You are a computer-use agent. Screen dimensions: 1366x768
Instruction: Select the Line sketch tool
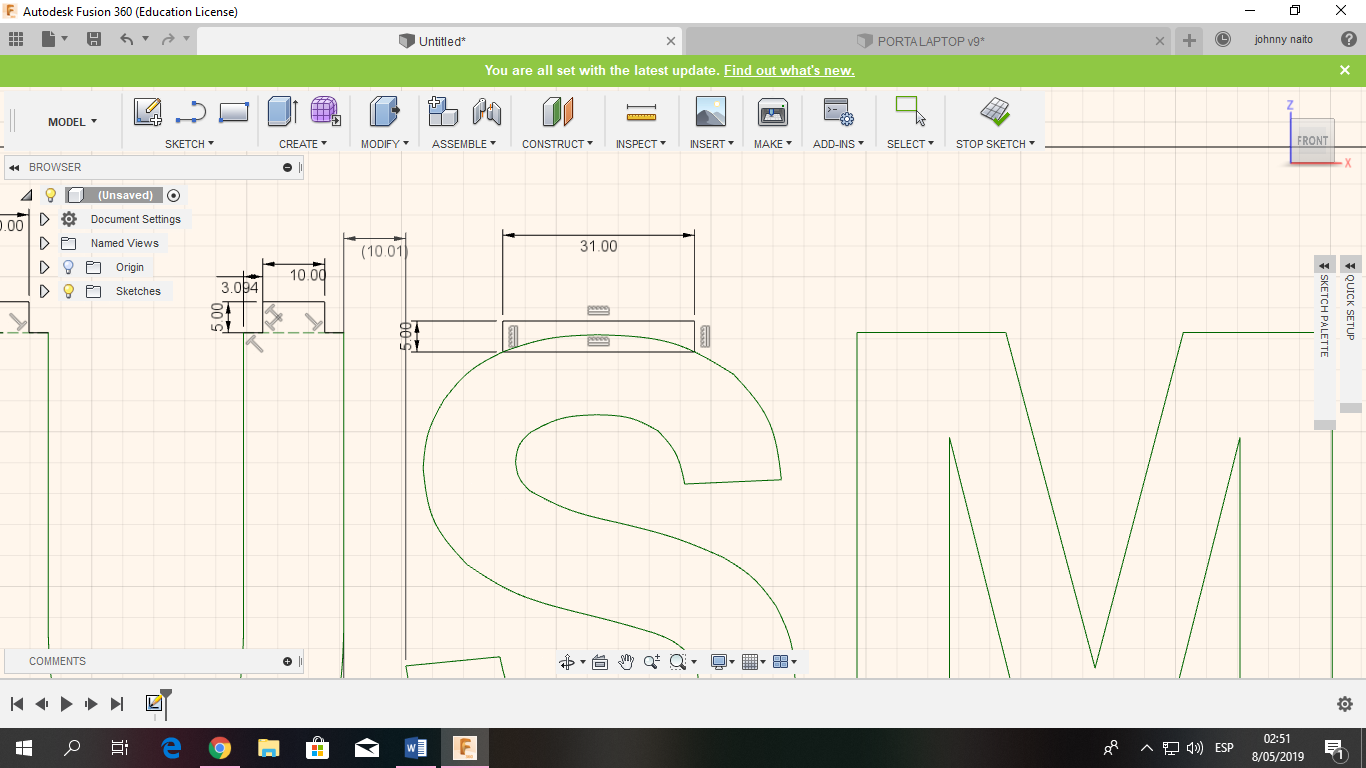(190, 112)
